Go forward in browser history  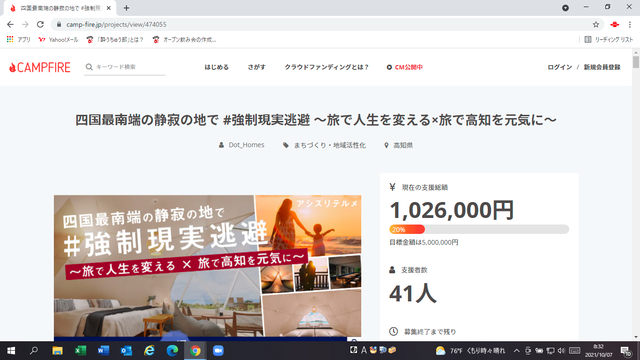(25, 24)
